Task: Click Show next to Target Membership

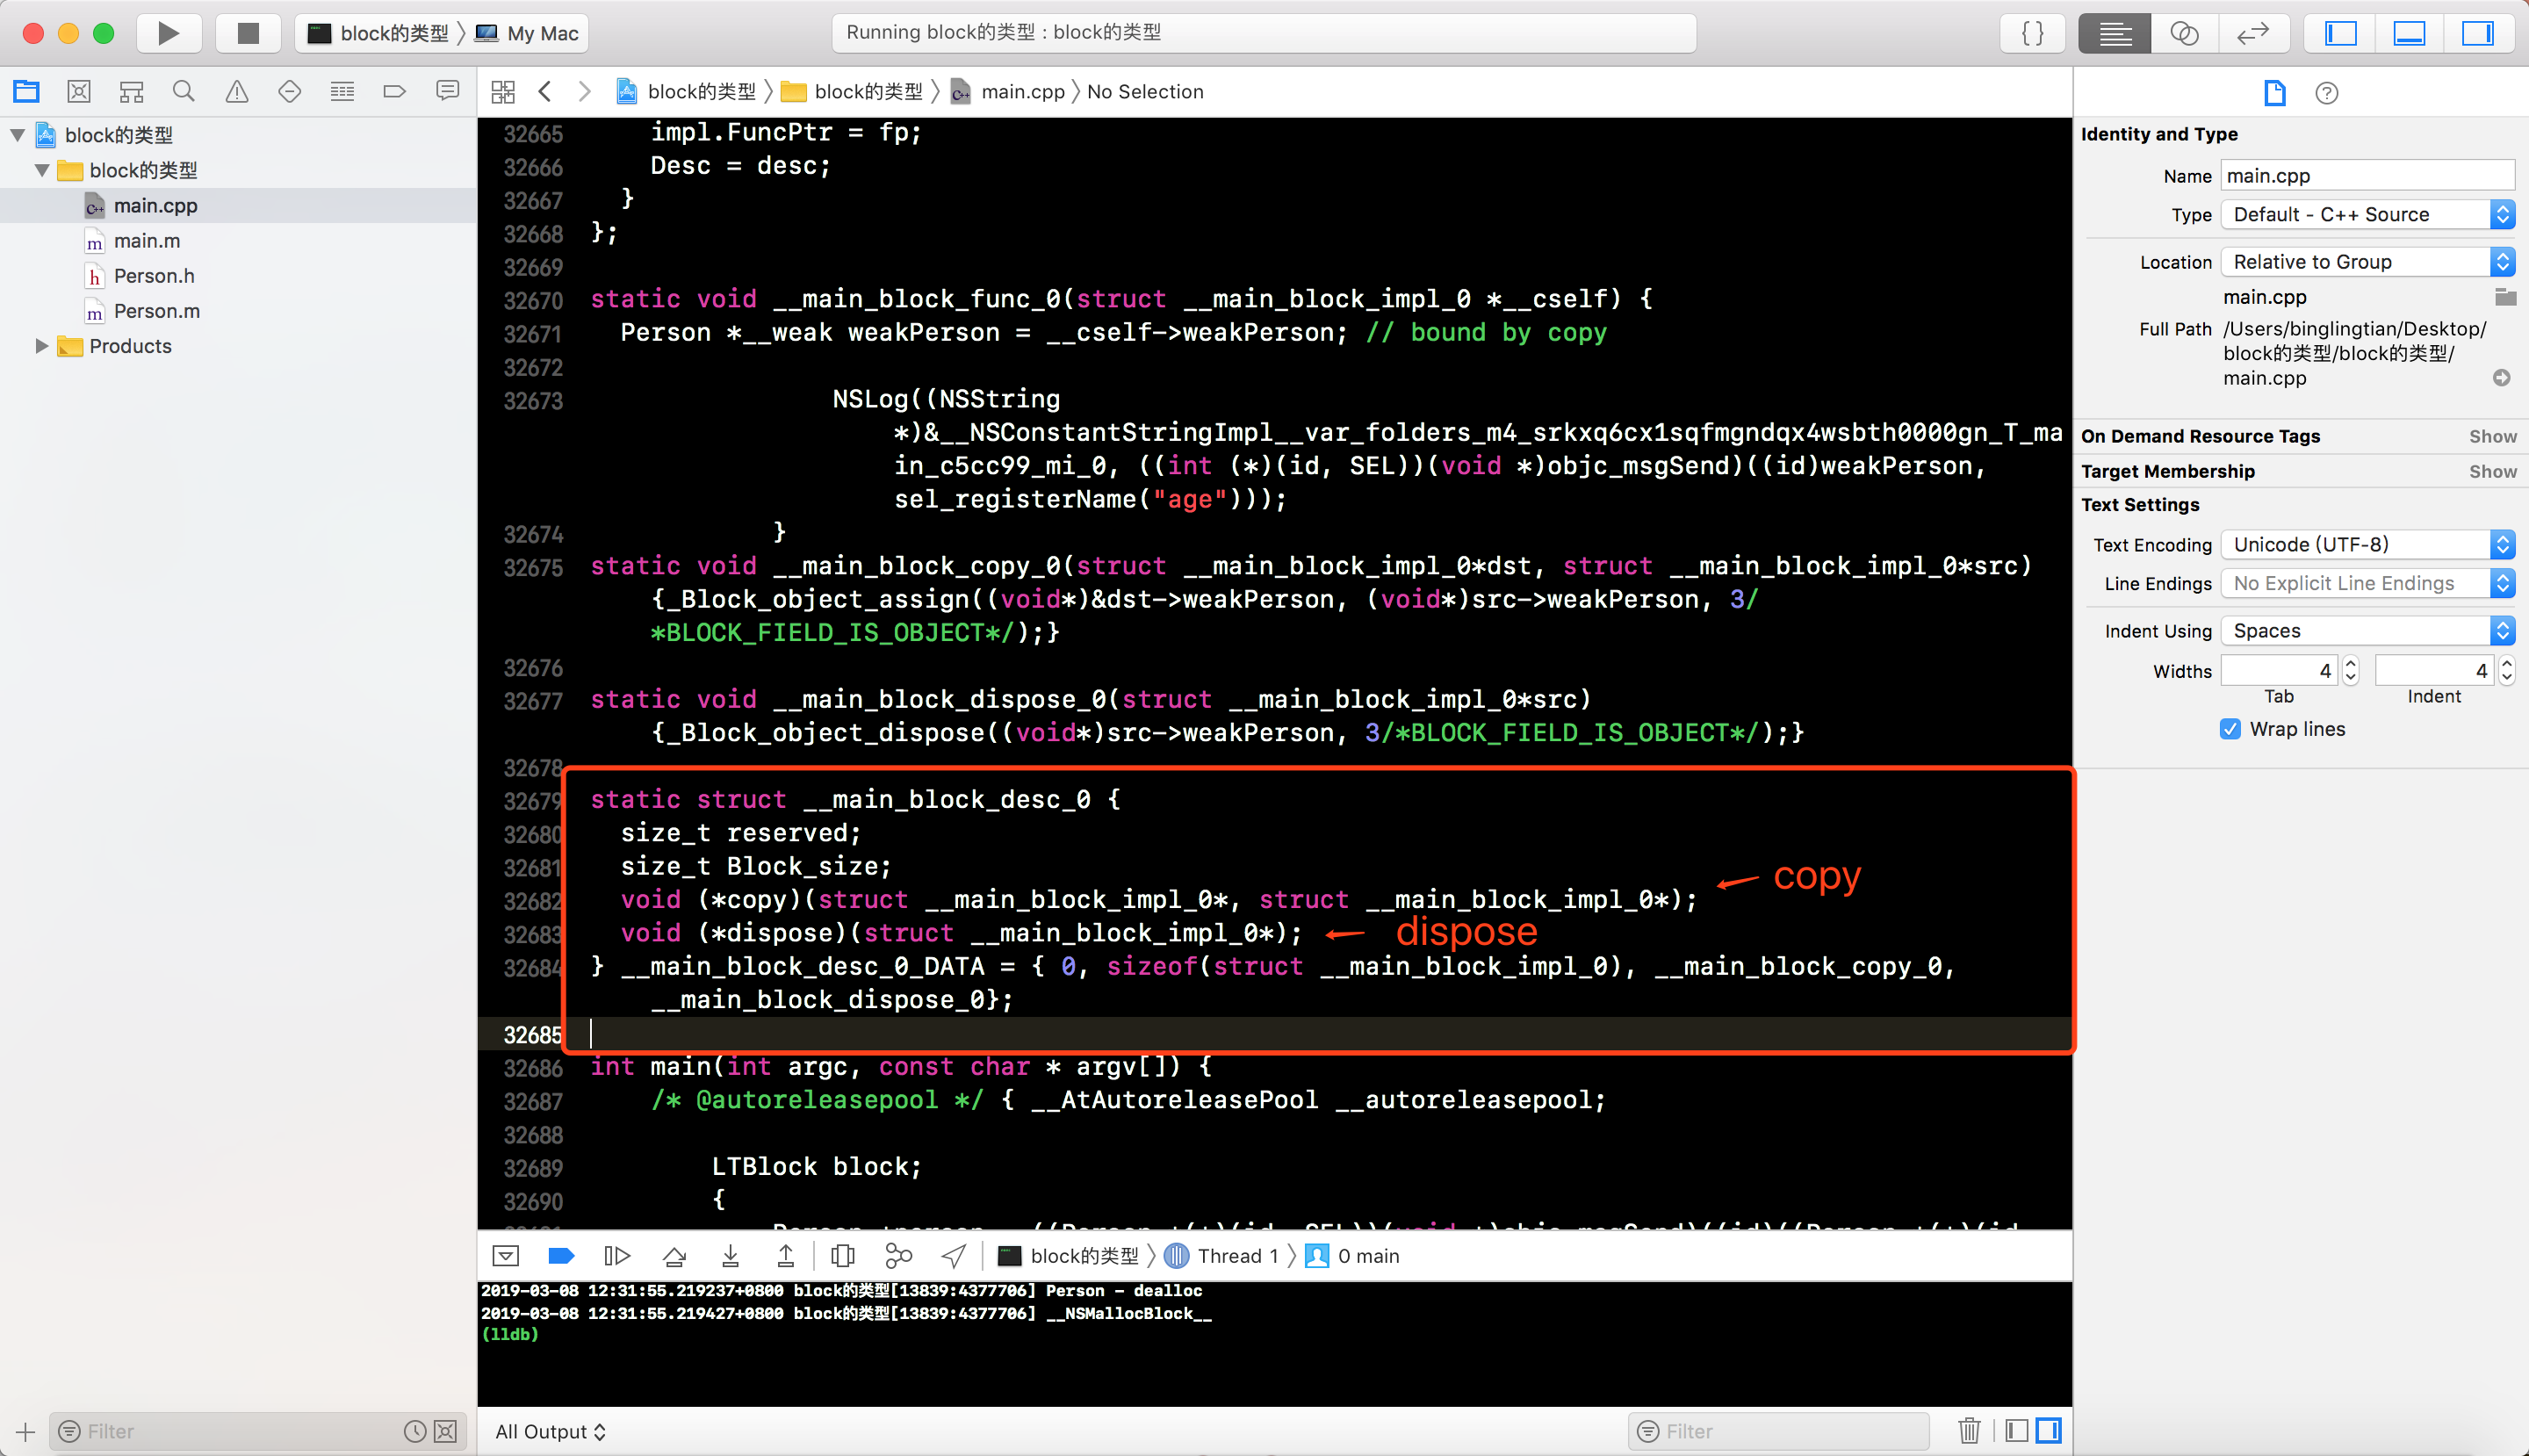Action: coord(2492,471)
